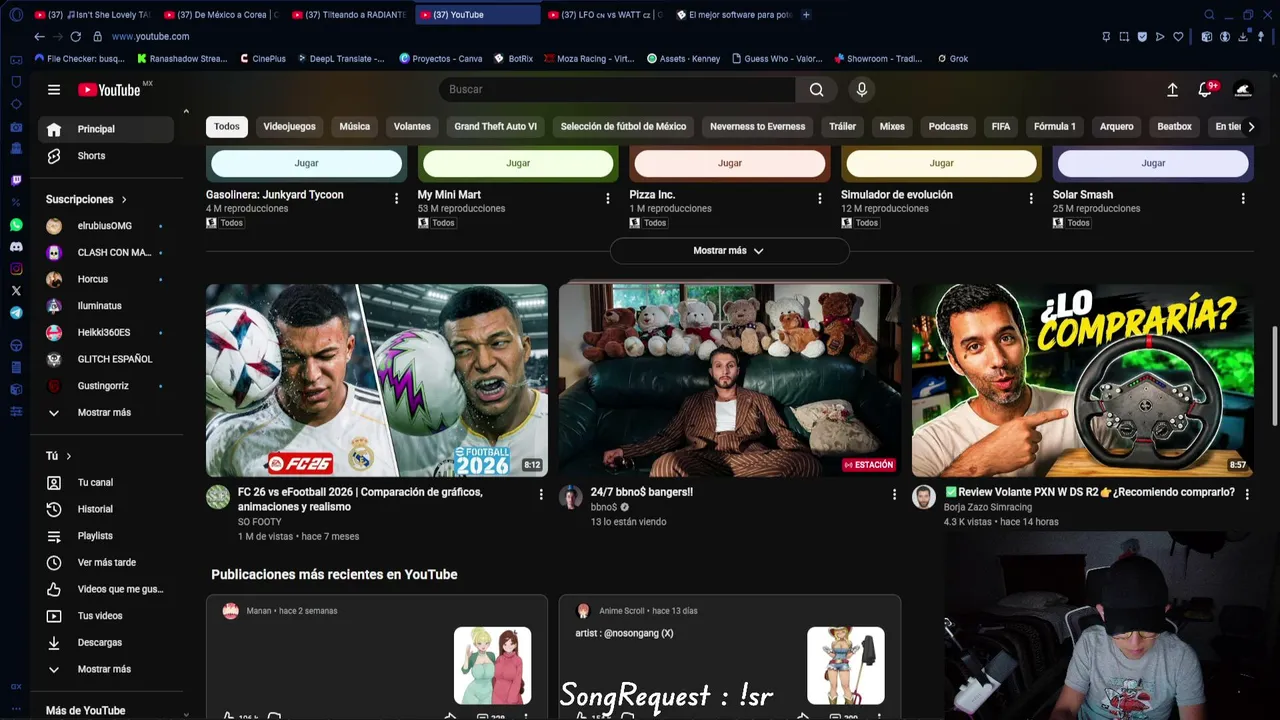Click Jugar for My Mini Mart
Screen dimensions: 1280x720
click(x=518, y=163)
